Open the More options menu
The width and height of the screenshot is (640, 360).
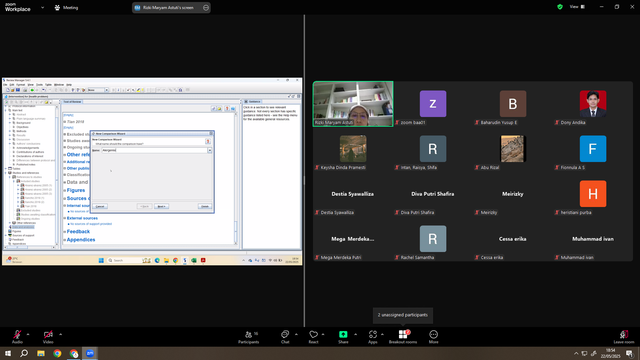433,337
